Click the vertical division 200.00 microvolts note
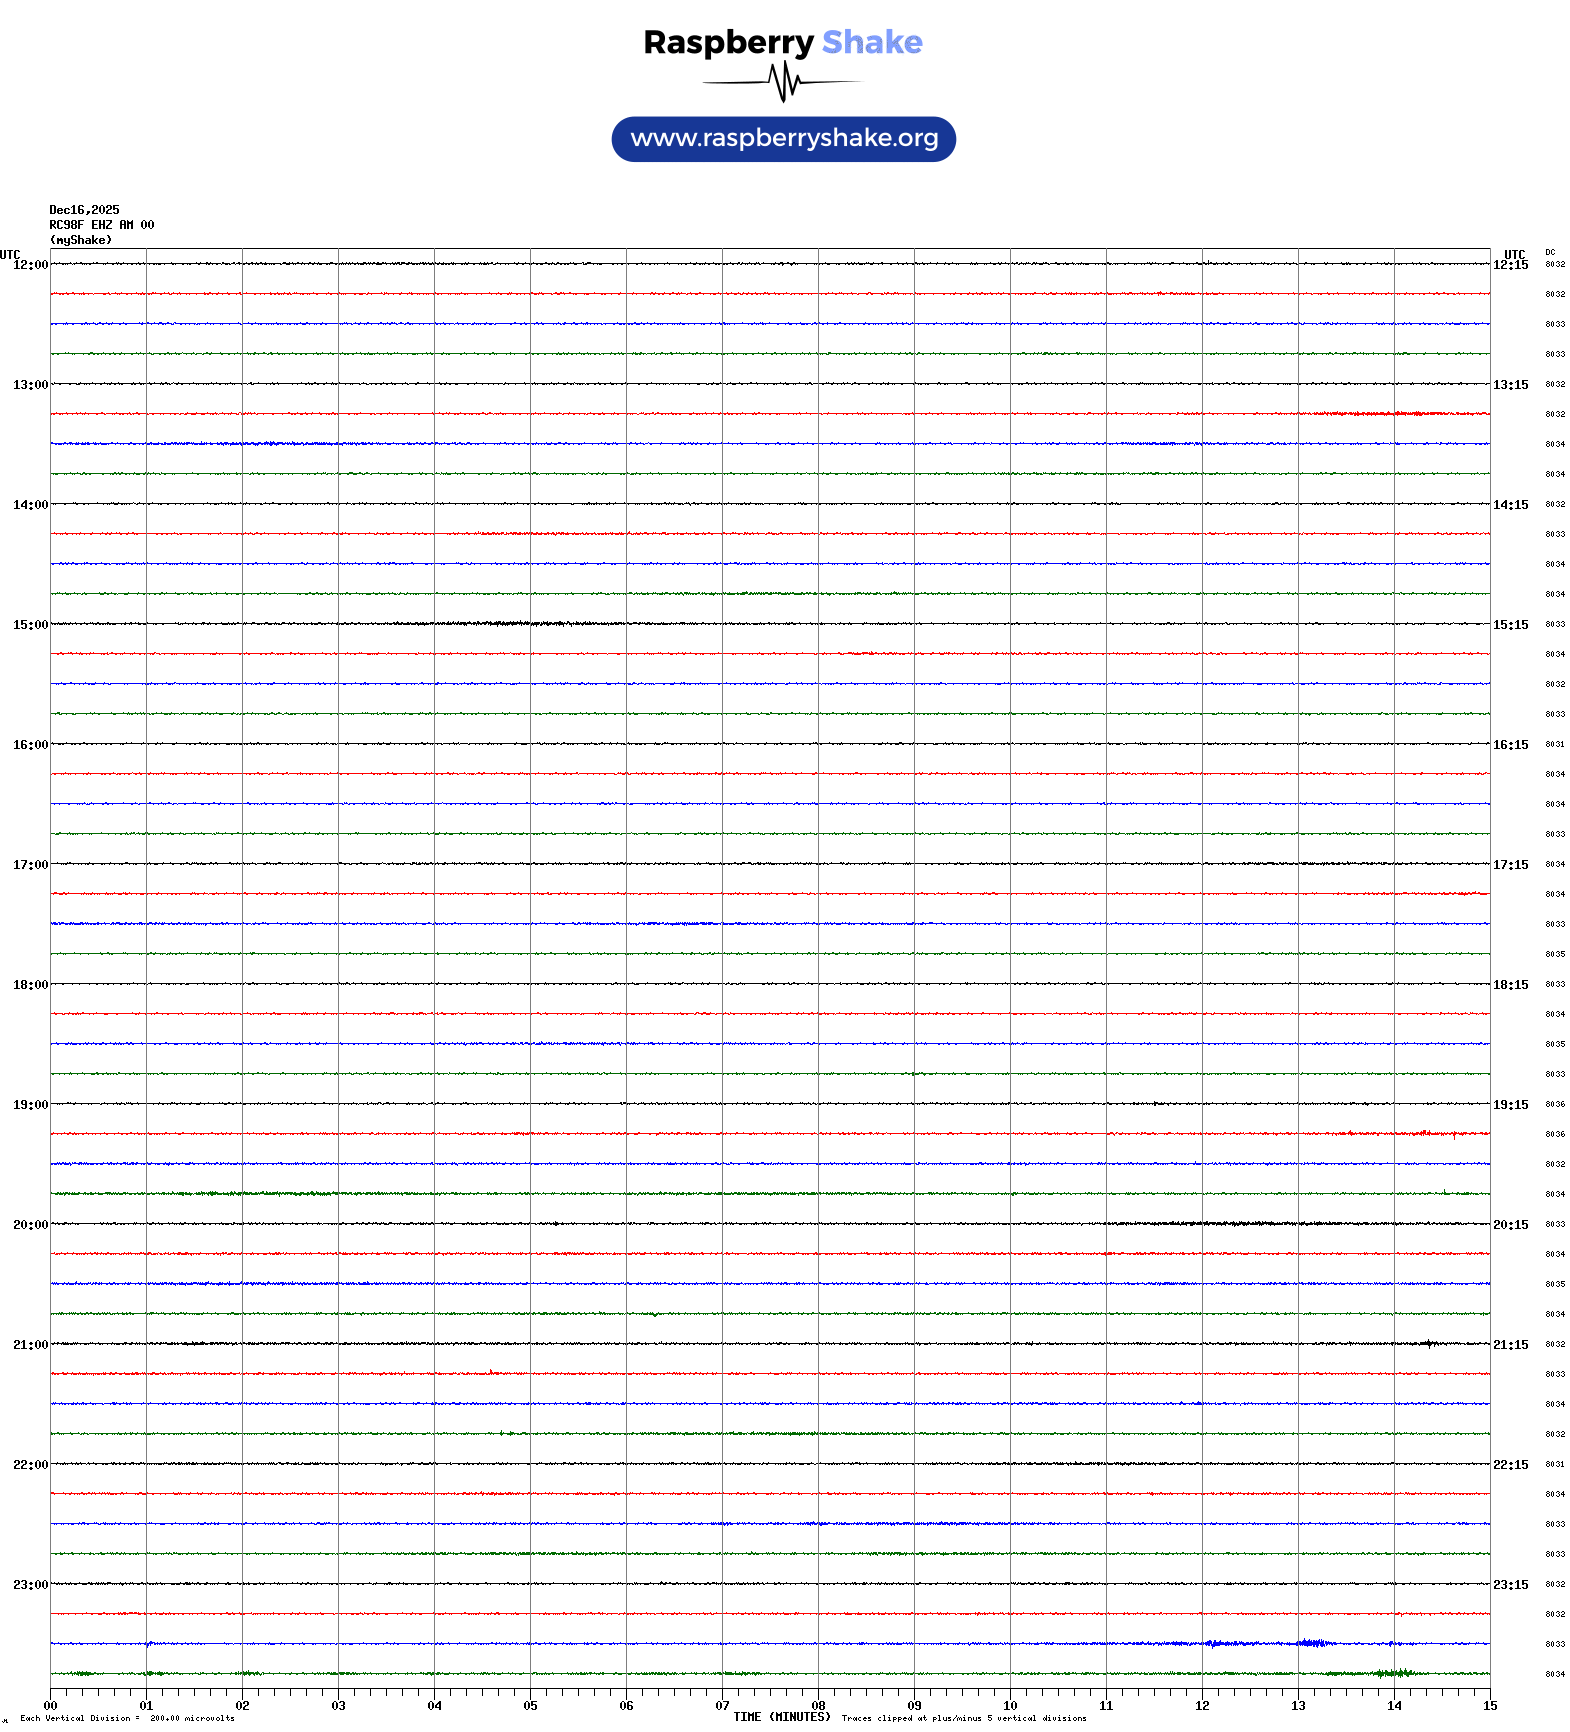Viewport: 1570px width, 1732px height. [127, 1719]
